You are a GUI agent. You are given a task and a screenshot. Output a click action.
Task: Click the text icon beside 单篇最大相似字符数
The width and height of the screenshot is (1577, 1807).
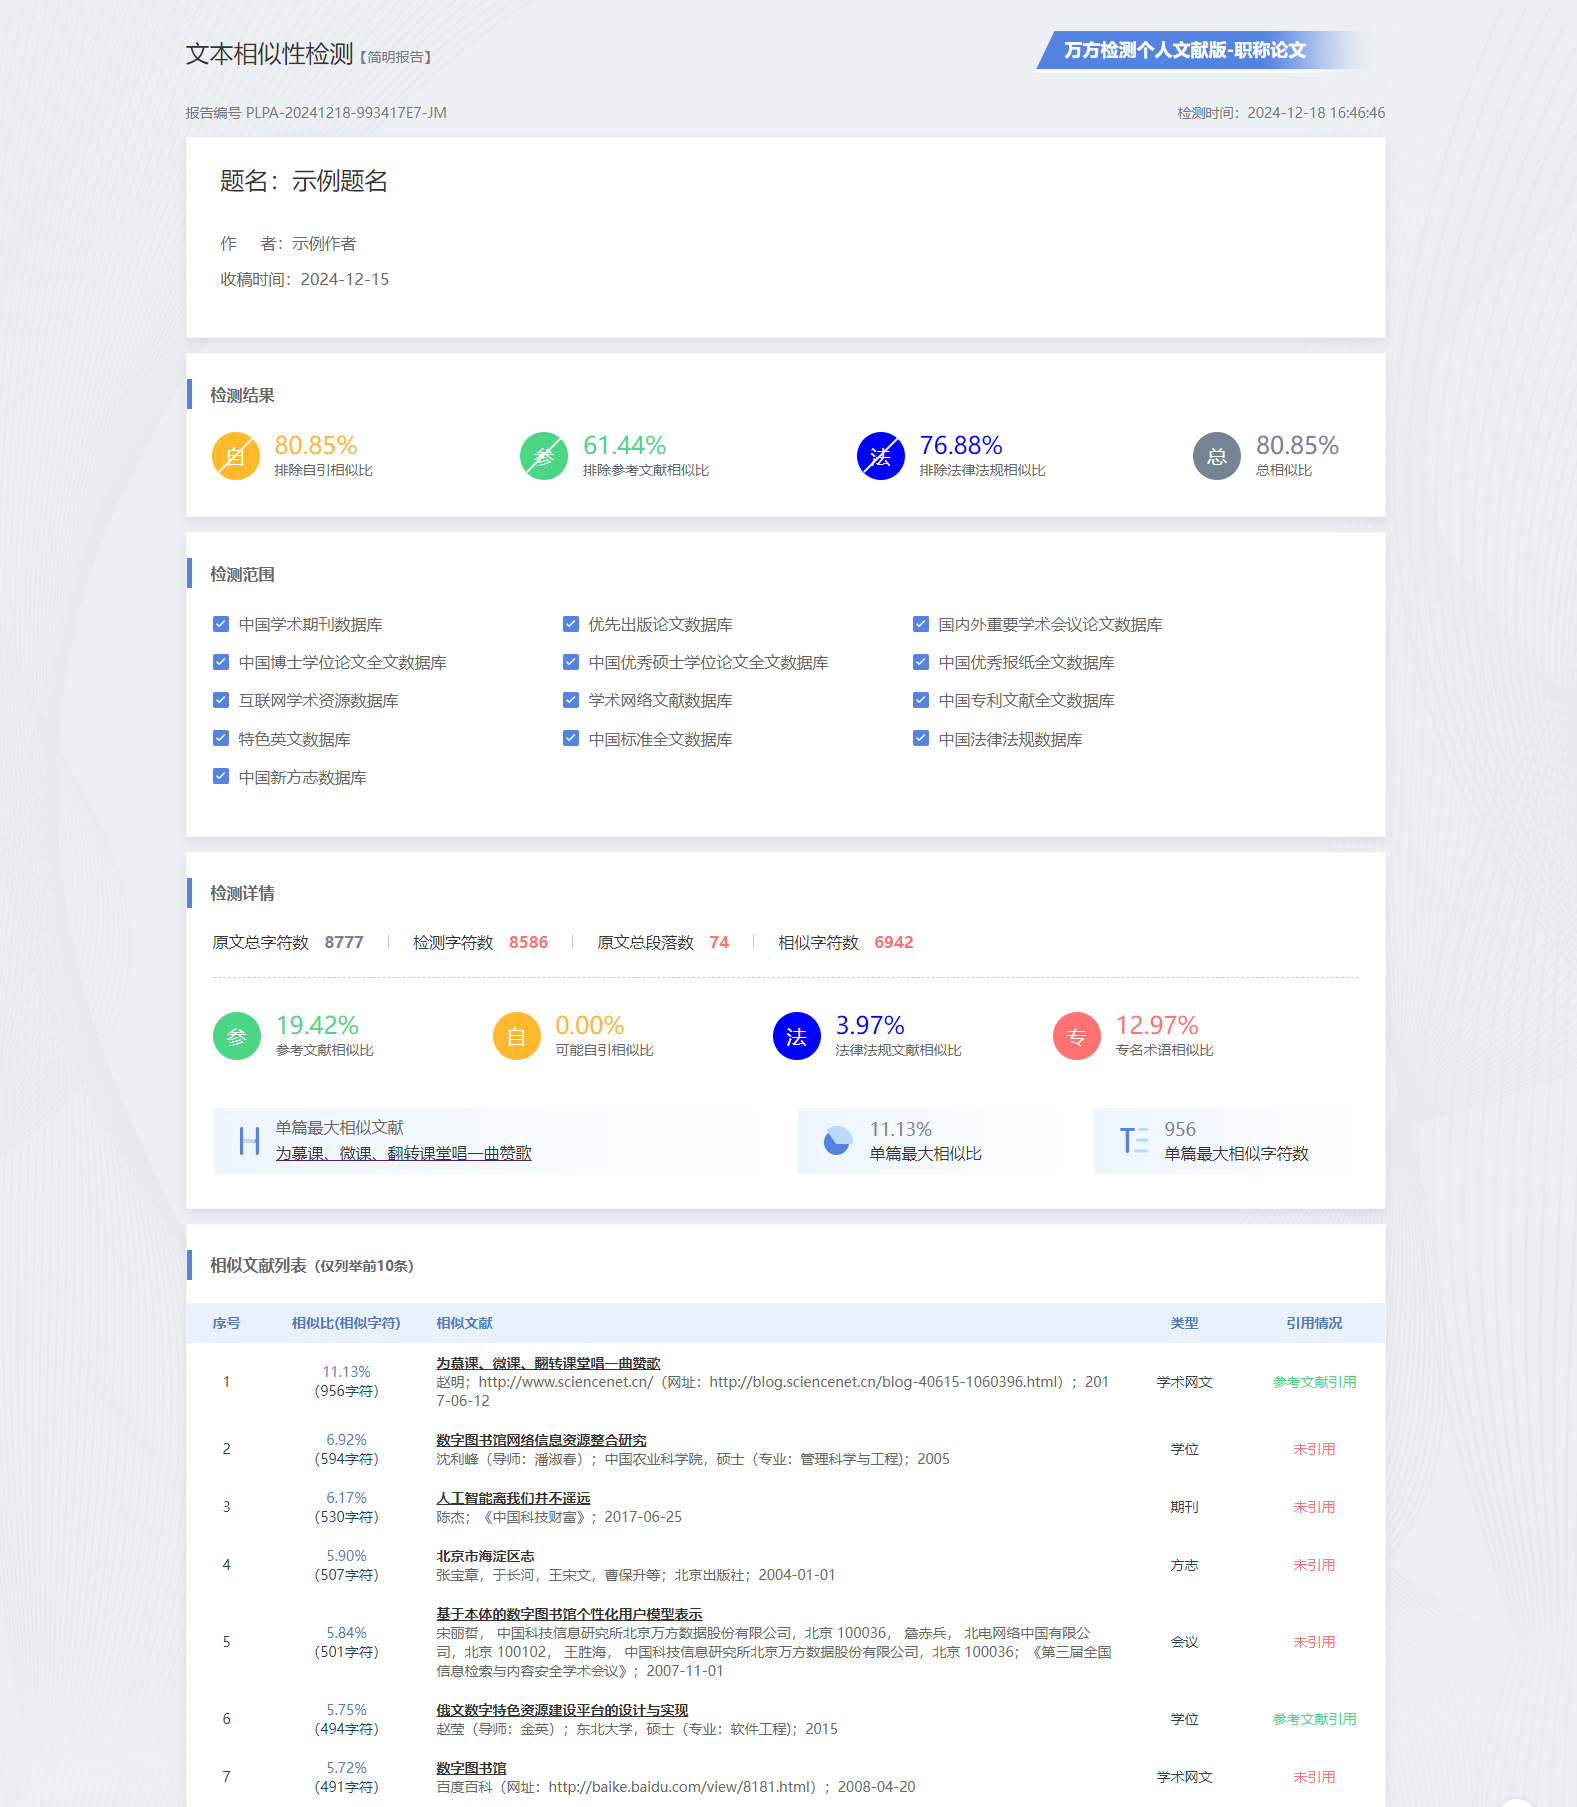(x=1133, y=1140)
